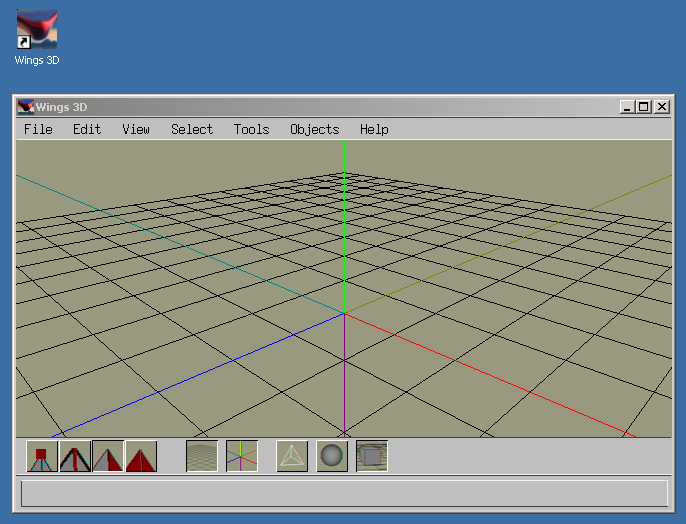
Task: Select vertex selection mode icon
Action: (42, 456)
